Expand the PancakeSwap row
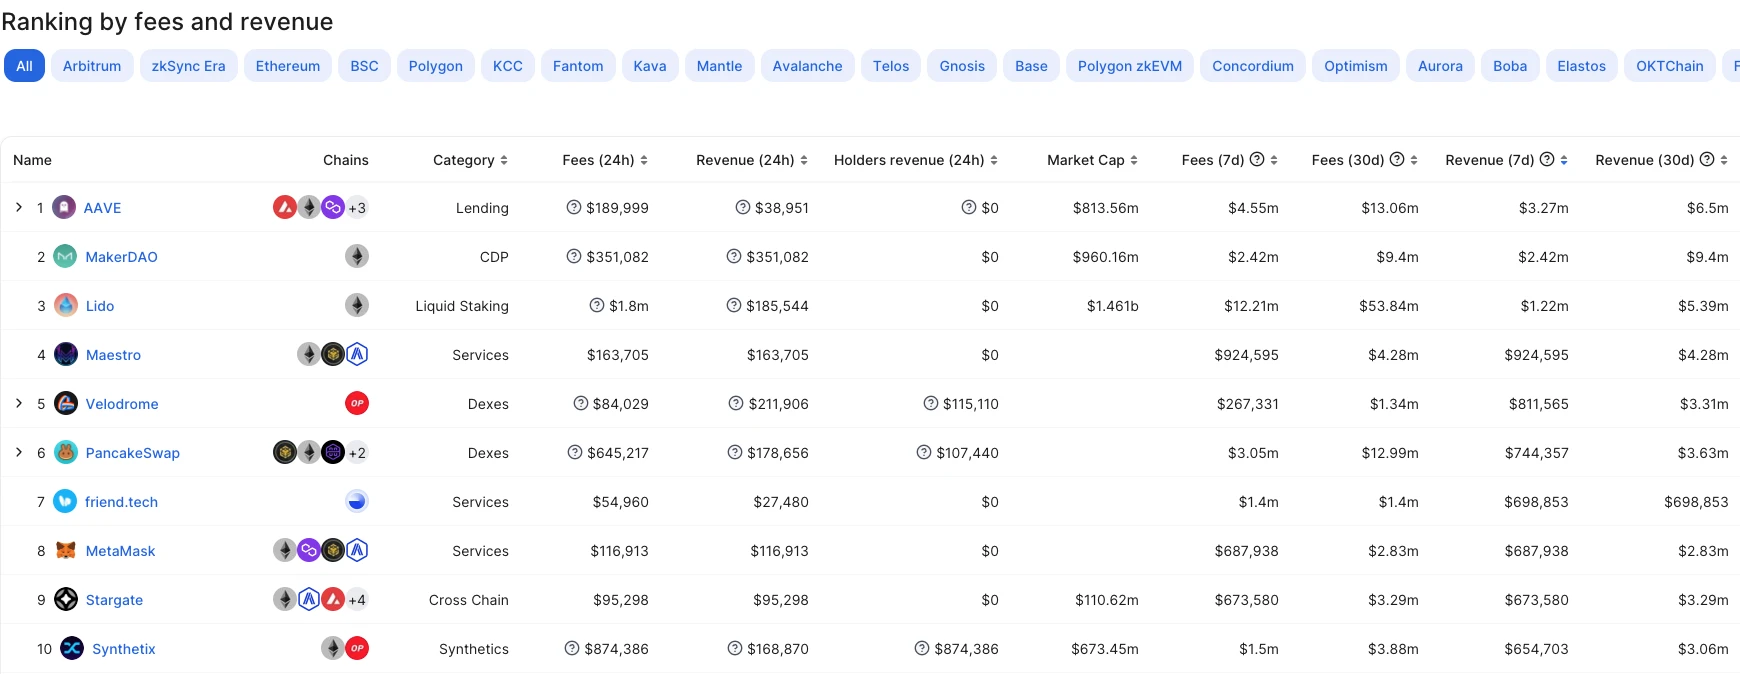Viewport: 1740px width, 674px height. coord(19,453)
